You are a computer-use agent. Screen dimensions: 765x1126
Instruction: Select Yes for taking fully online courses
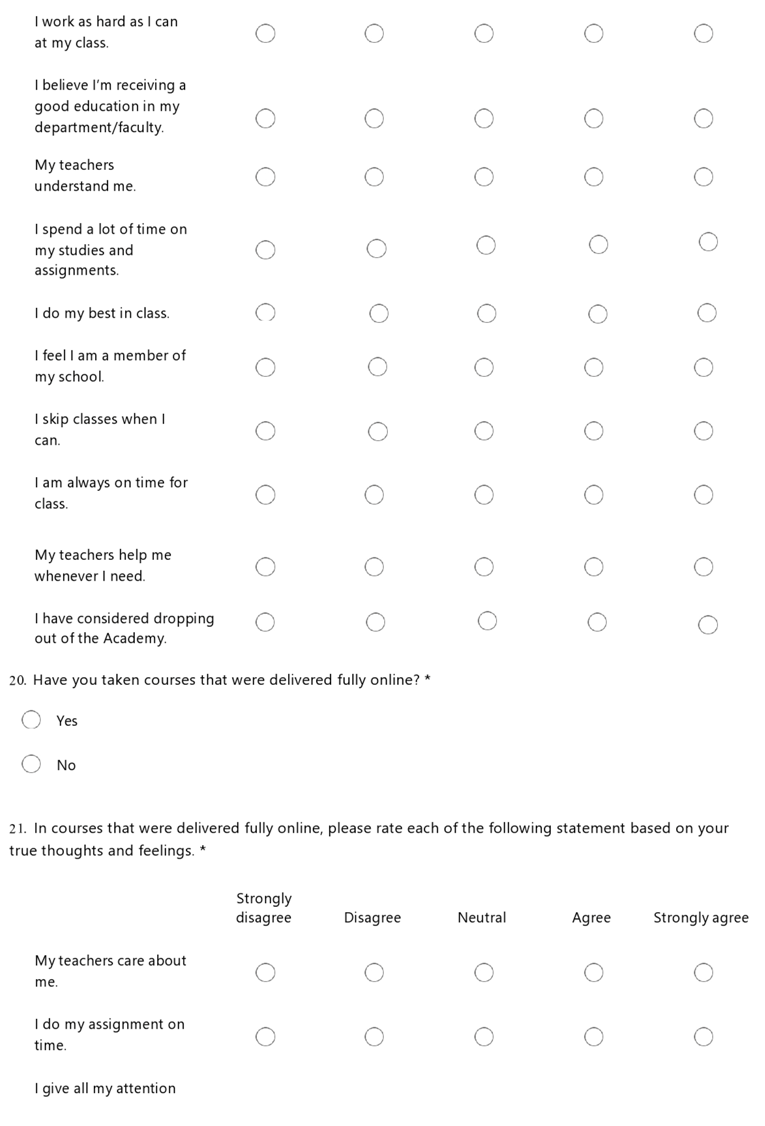click(x=32, y=720)
